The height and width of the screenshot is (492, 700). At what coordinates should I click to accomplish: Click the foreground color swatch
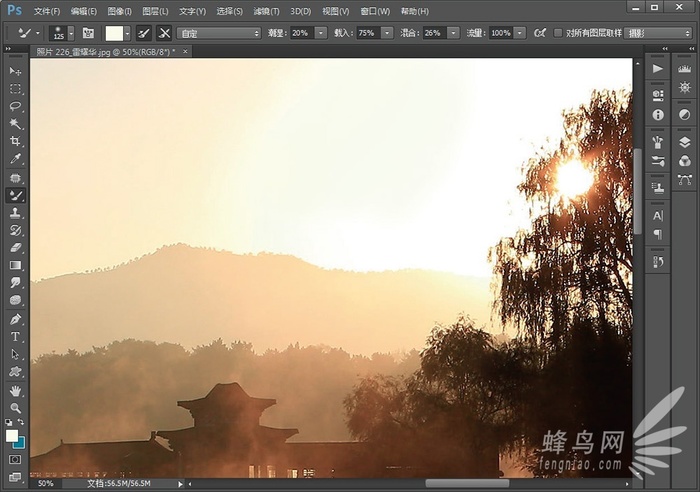pyautogui.click(x=12, y=435)
